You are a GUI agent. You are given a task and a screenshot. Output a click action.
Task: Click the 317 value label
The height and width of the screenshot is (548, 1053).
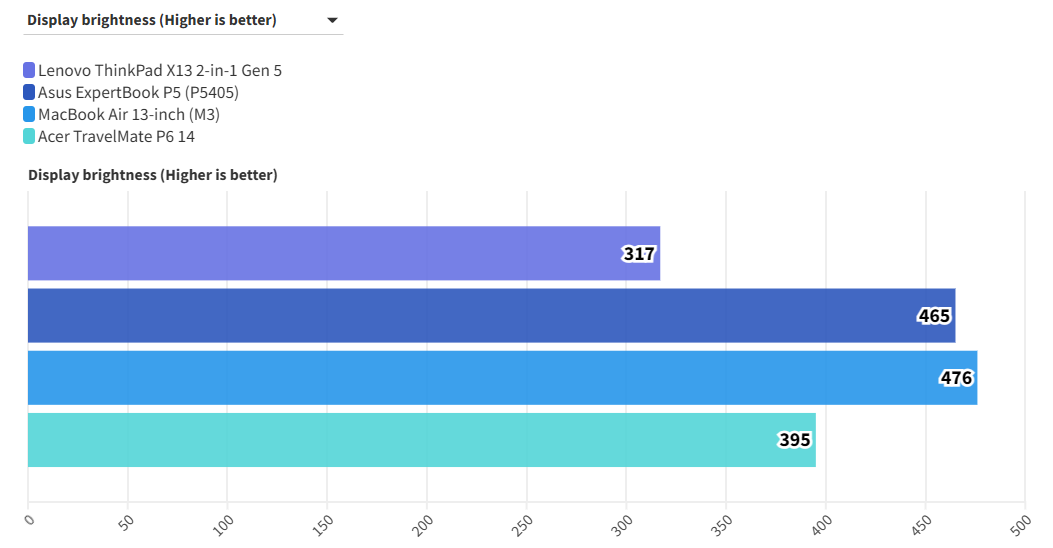click(639, 254)
